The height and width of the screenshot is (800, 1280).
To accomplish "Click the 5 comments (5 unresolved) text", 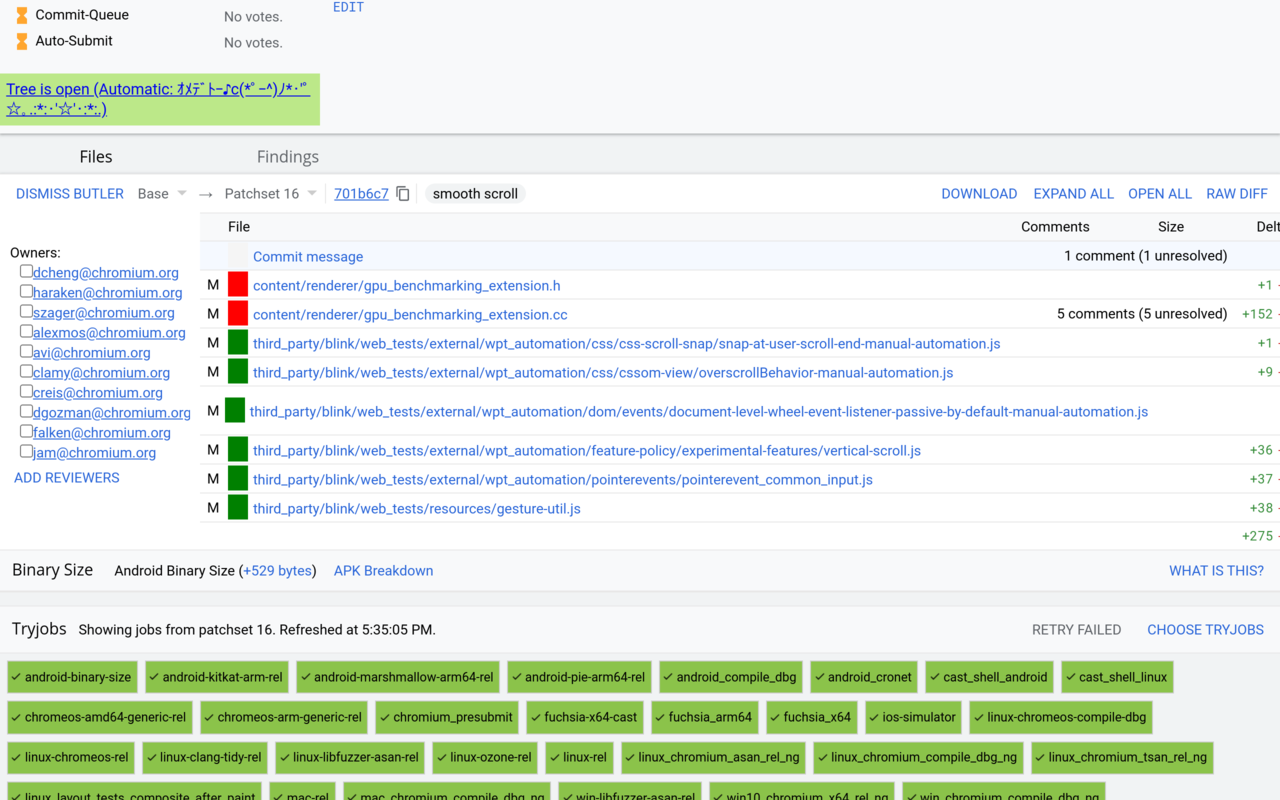I will tap(1142, 314).
